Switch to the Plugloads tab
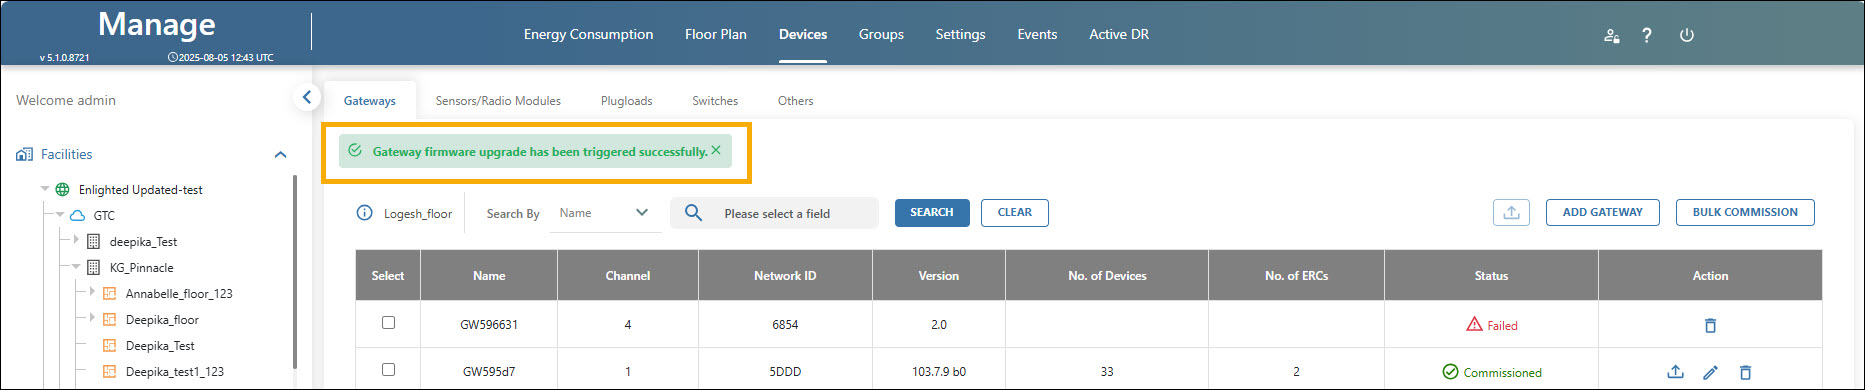This screenshot has width=1865, height=390. pos(627,100)
